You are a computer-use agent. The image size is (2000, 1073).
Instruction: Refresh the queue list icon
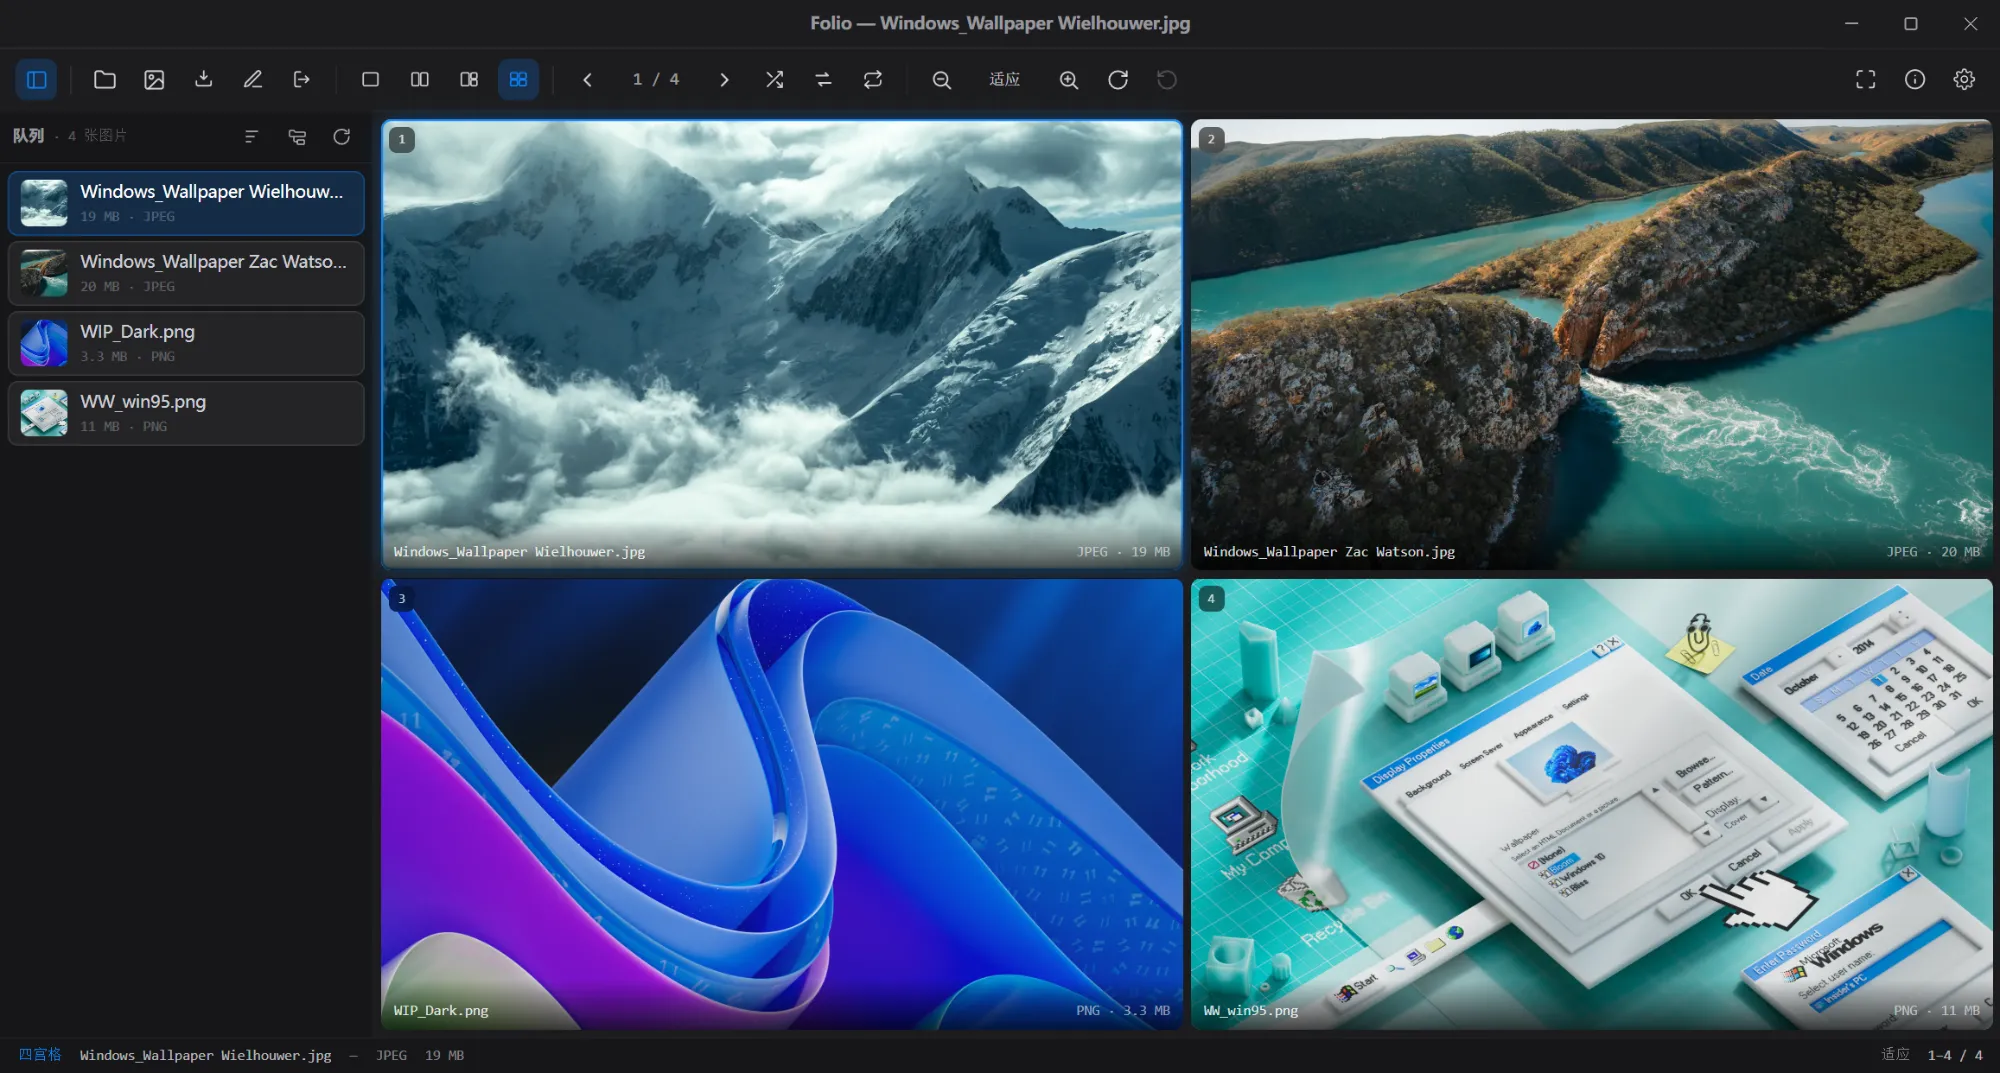click(x=342, y=136)
